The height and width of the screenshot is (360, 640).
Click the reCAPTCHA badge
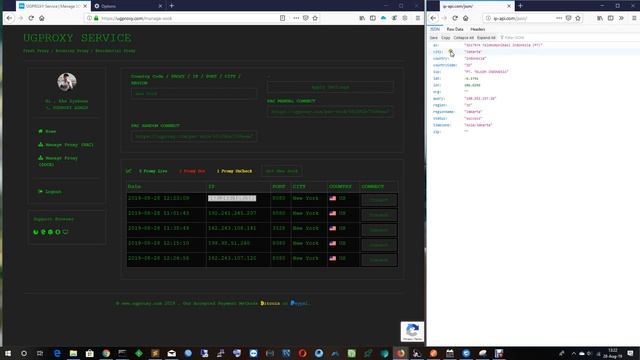[x=412, y=331]
